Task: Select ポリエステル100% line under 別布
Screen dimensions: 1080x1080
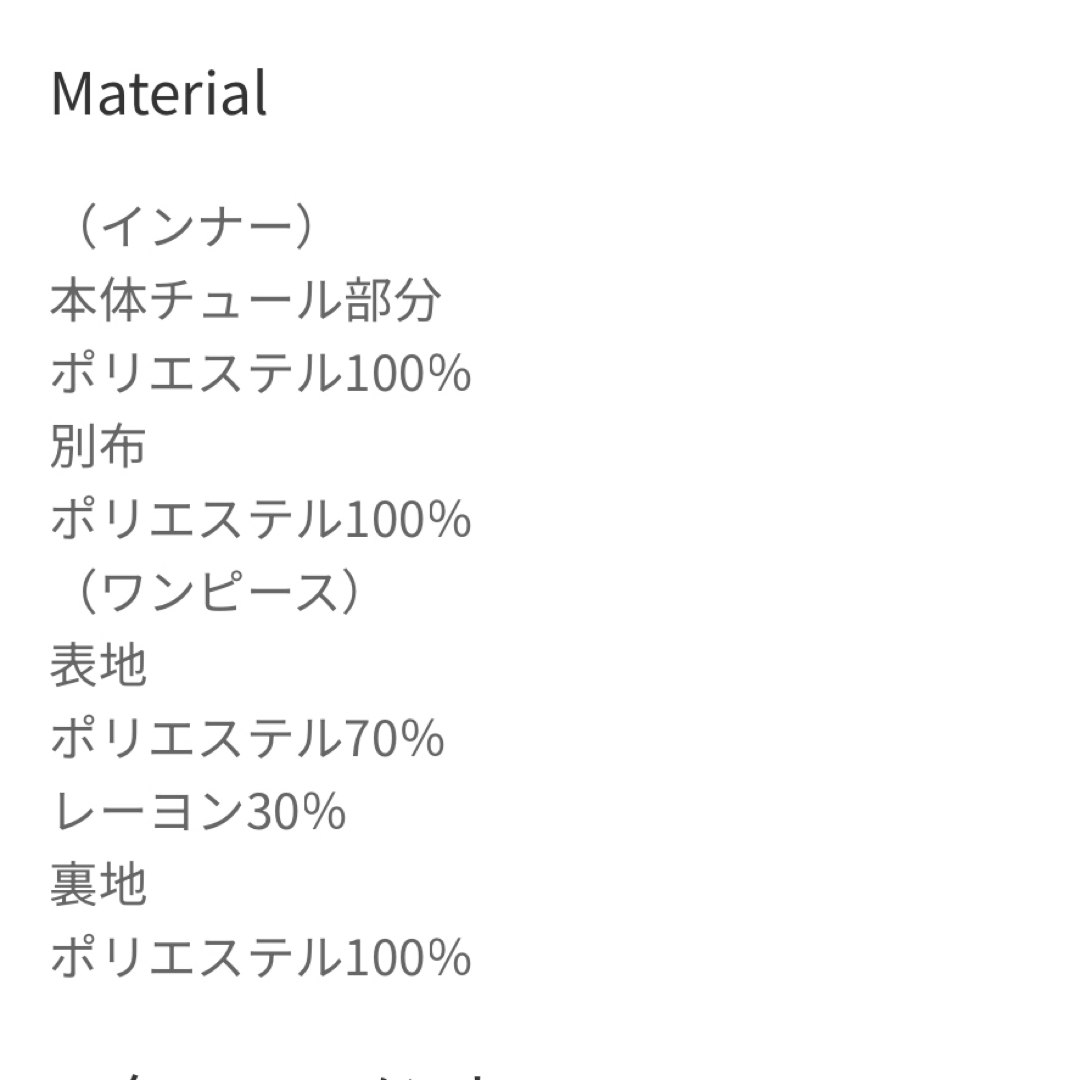Action: tap(261, 519)
